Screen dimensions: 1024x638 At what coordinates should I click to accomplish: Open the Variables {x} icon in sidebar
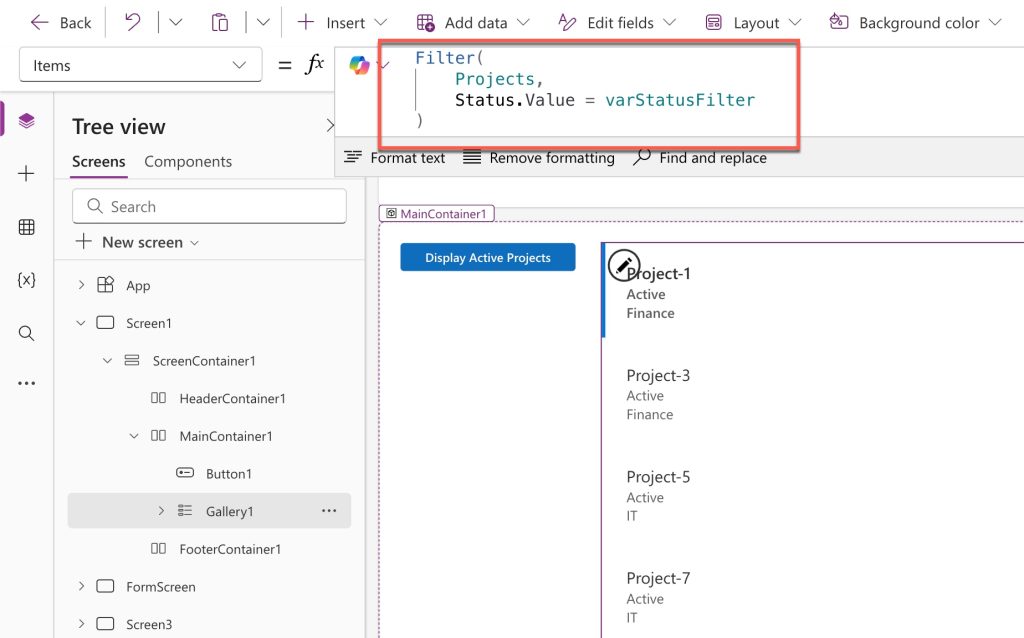26,279
